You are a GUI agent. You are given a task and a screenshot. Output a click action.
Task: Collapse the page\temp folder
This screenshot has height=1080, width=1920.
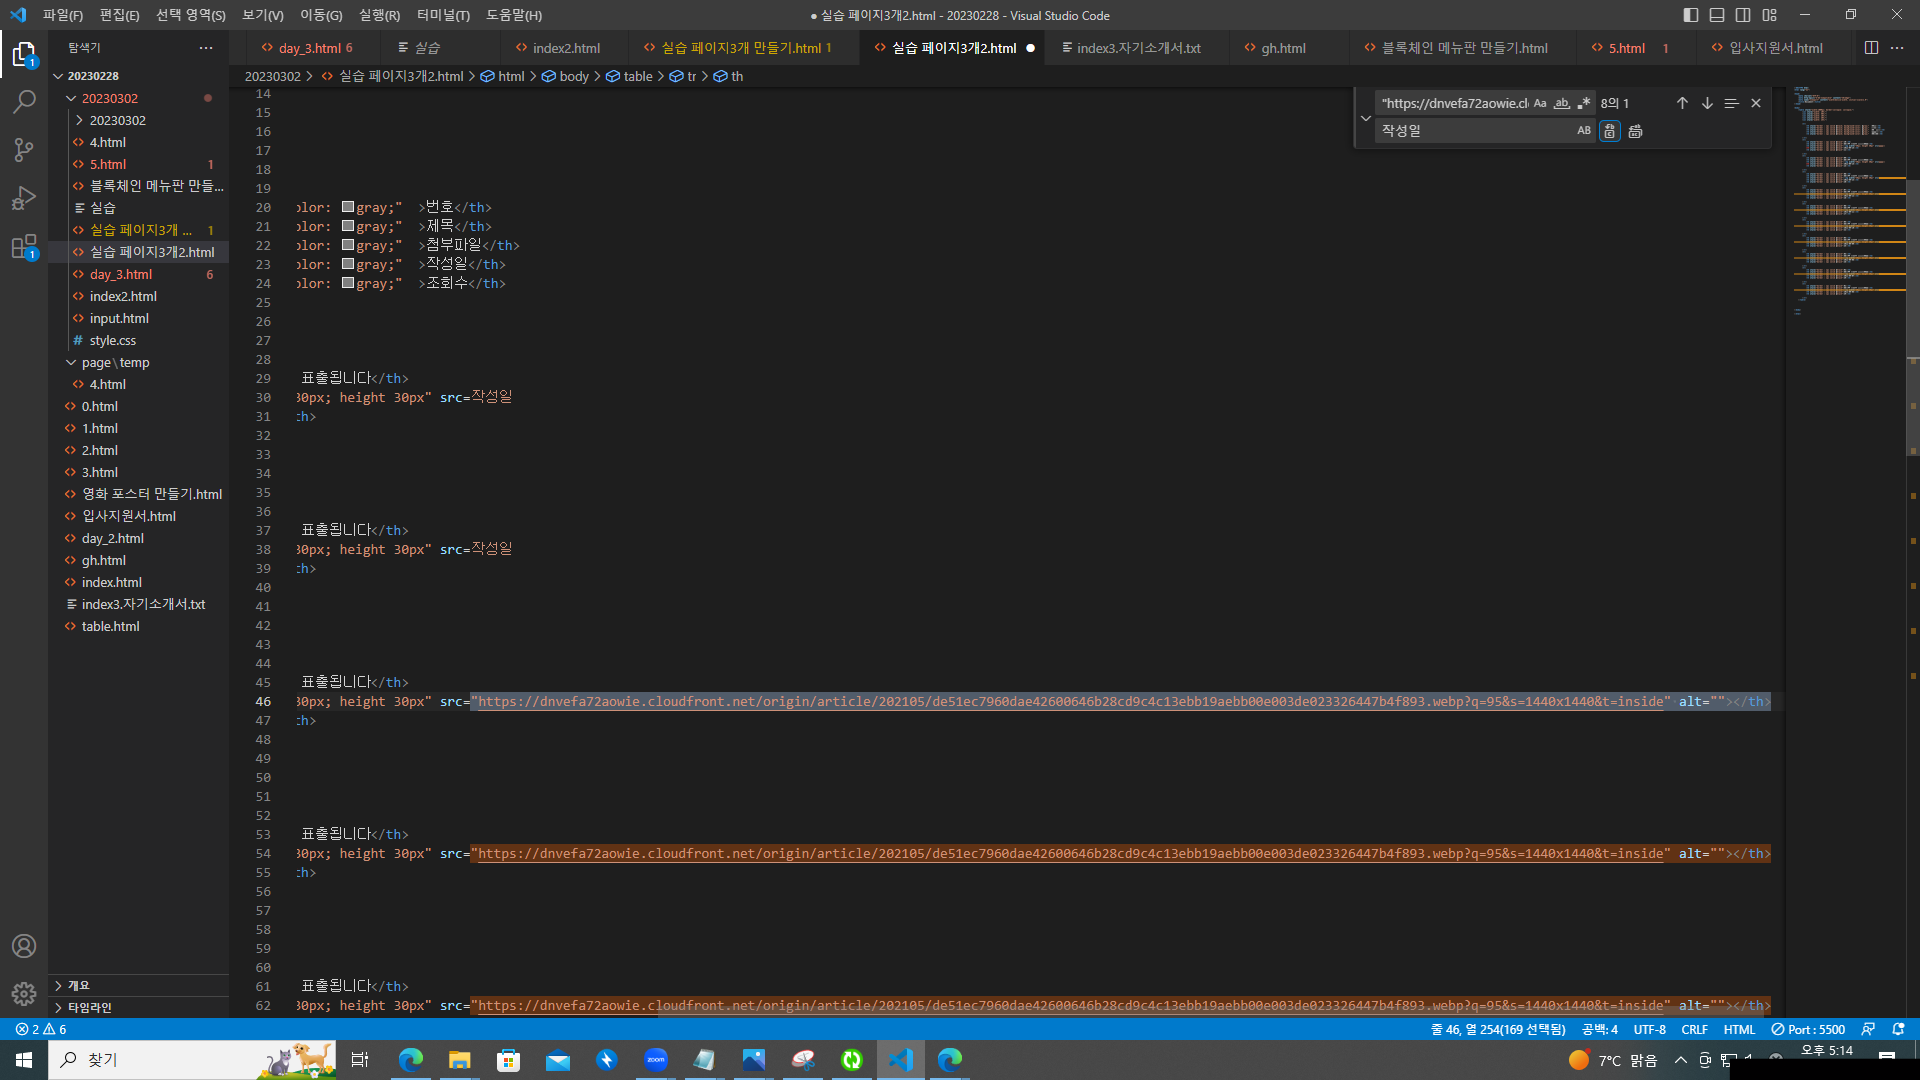coord(71,362)
